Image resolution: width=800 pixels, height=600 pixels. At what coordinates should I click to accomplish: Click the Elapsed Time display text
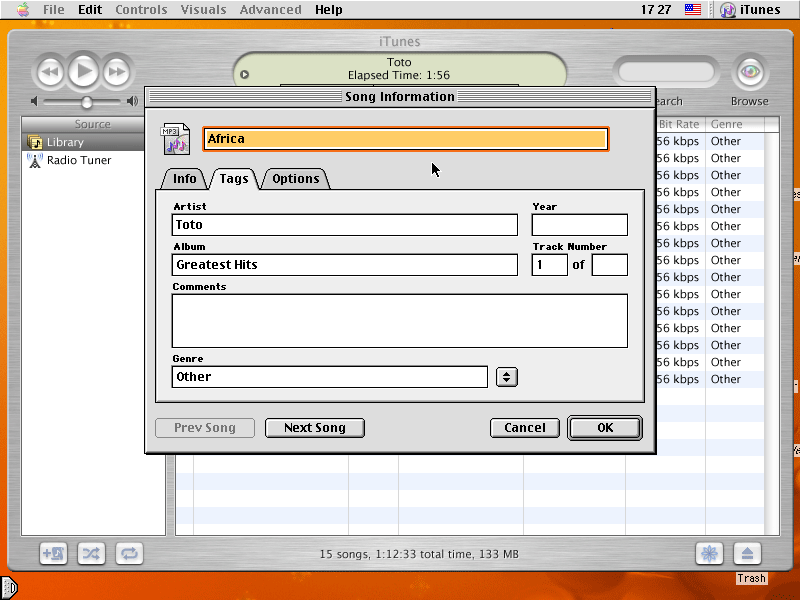pyautogui.click(x=399, y=75)
